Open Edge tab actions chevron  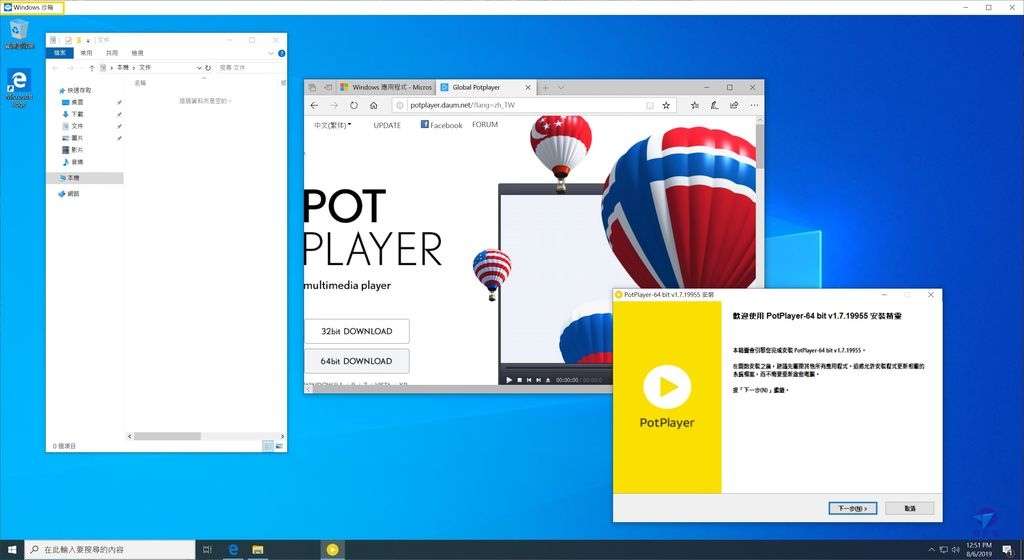(x=561, y=87)
